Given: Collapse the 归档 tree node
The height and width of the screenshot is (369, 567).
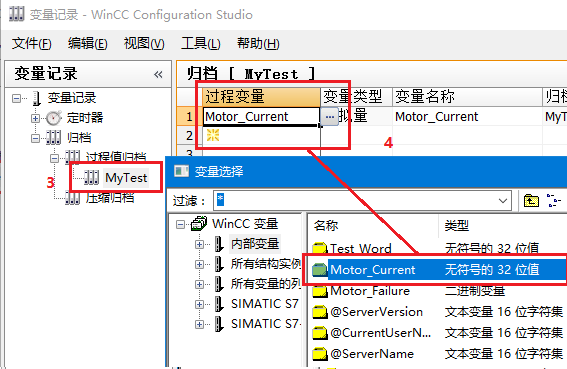Looking at the screenshot, I should click(x=35, y=138).
